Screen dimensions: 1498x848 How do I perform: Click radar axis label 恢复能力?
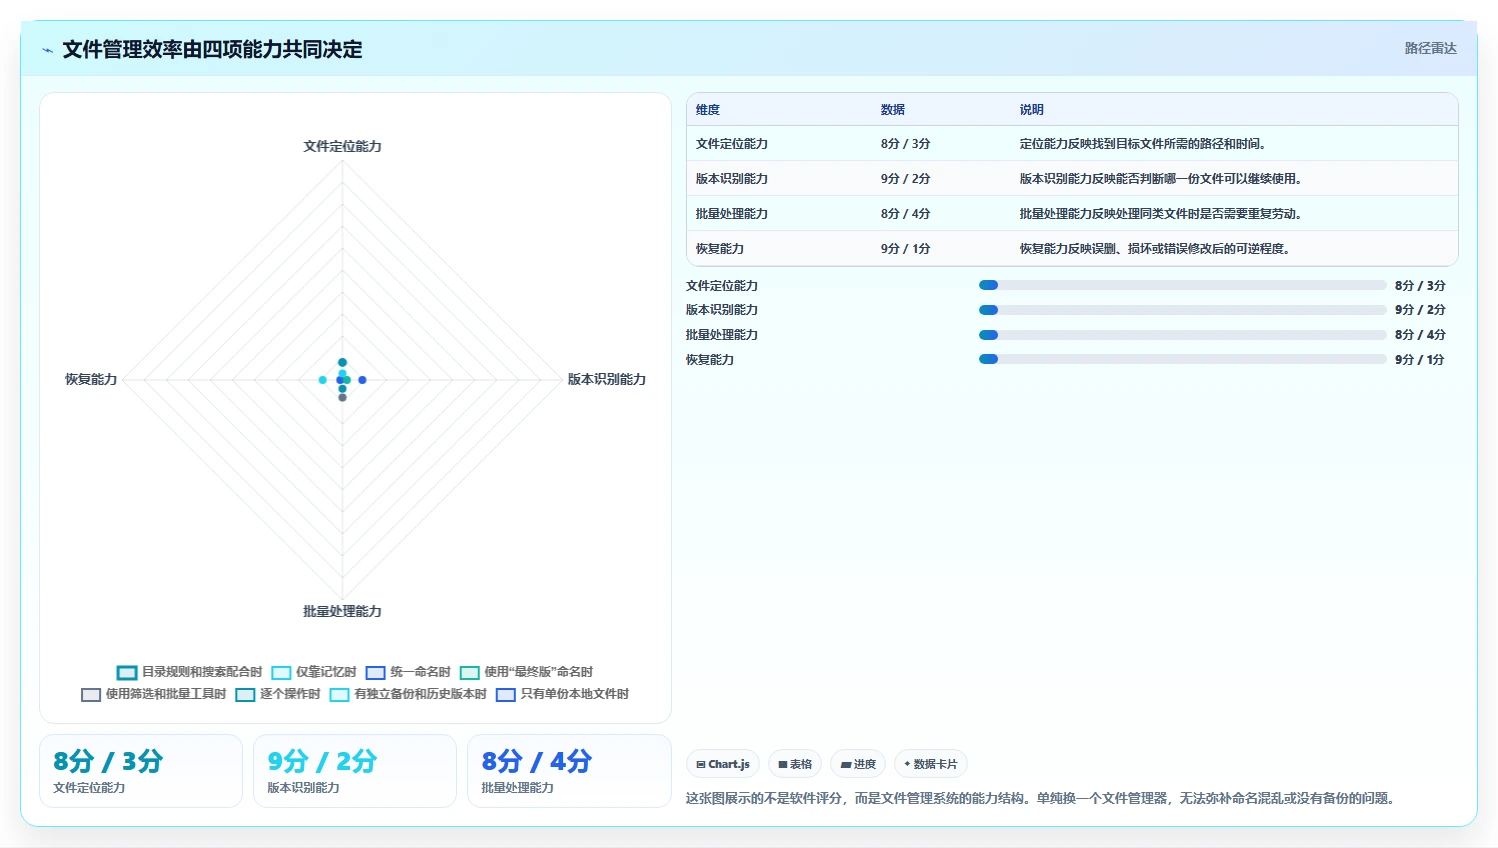pos(91,379)
